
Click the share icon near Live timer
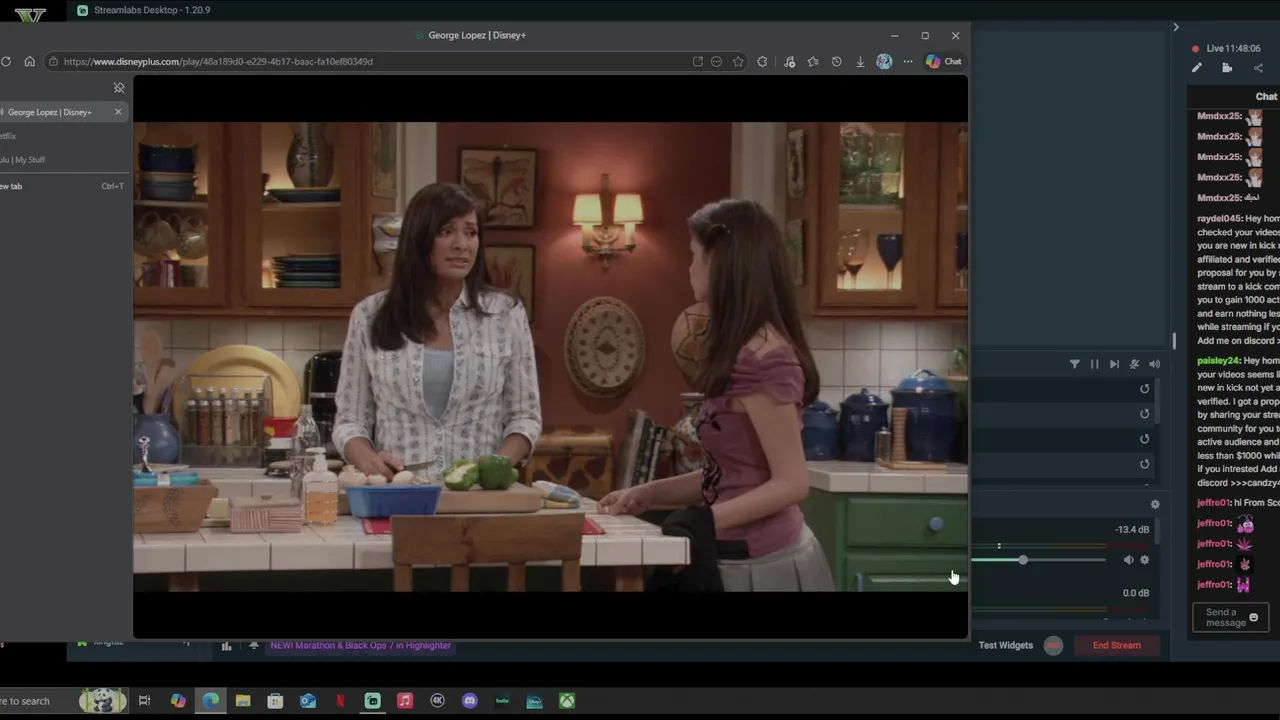pos(1258,68)
